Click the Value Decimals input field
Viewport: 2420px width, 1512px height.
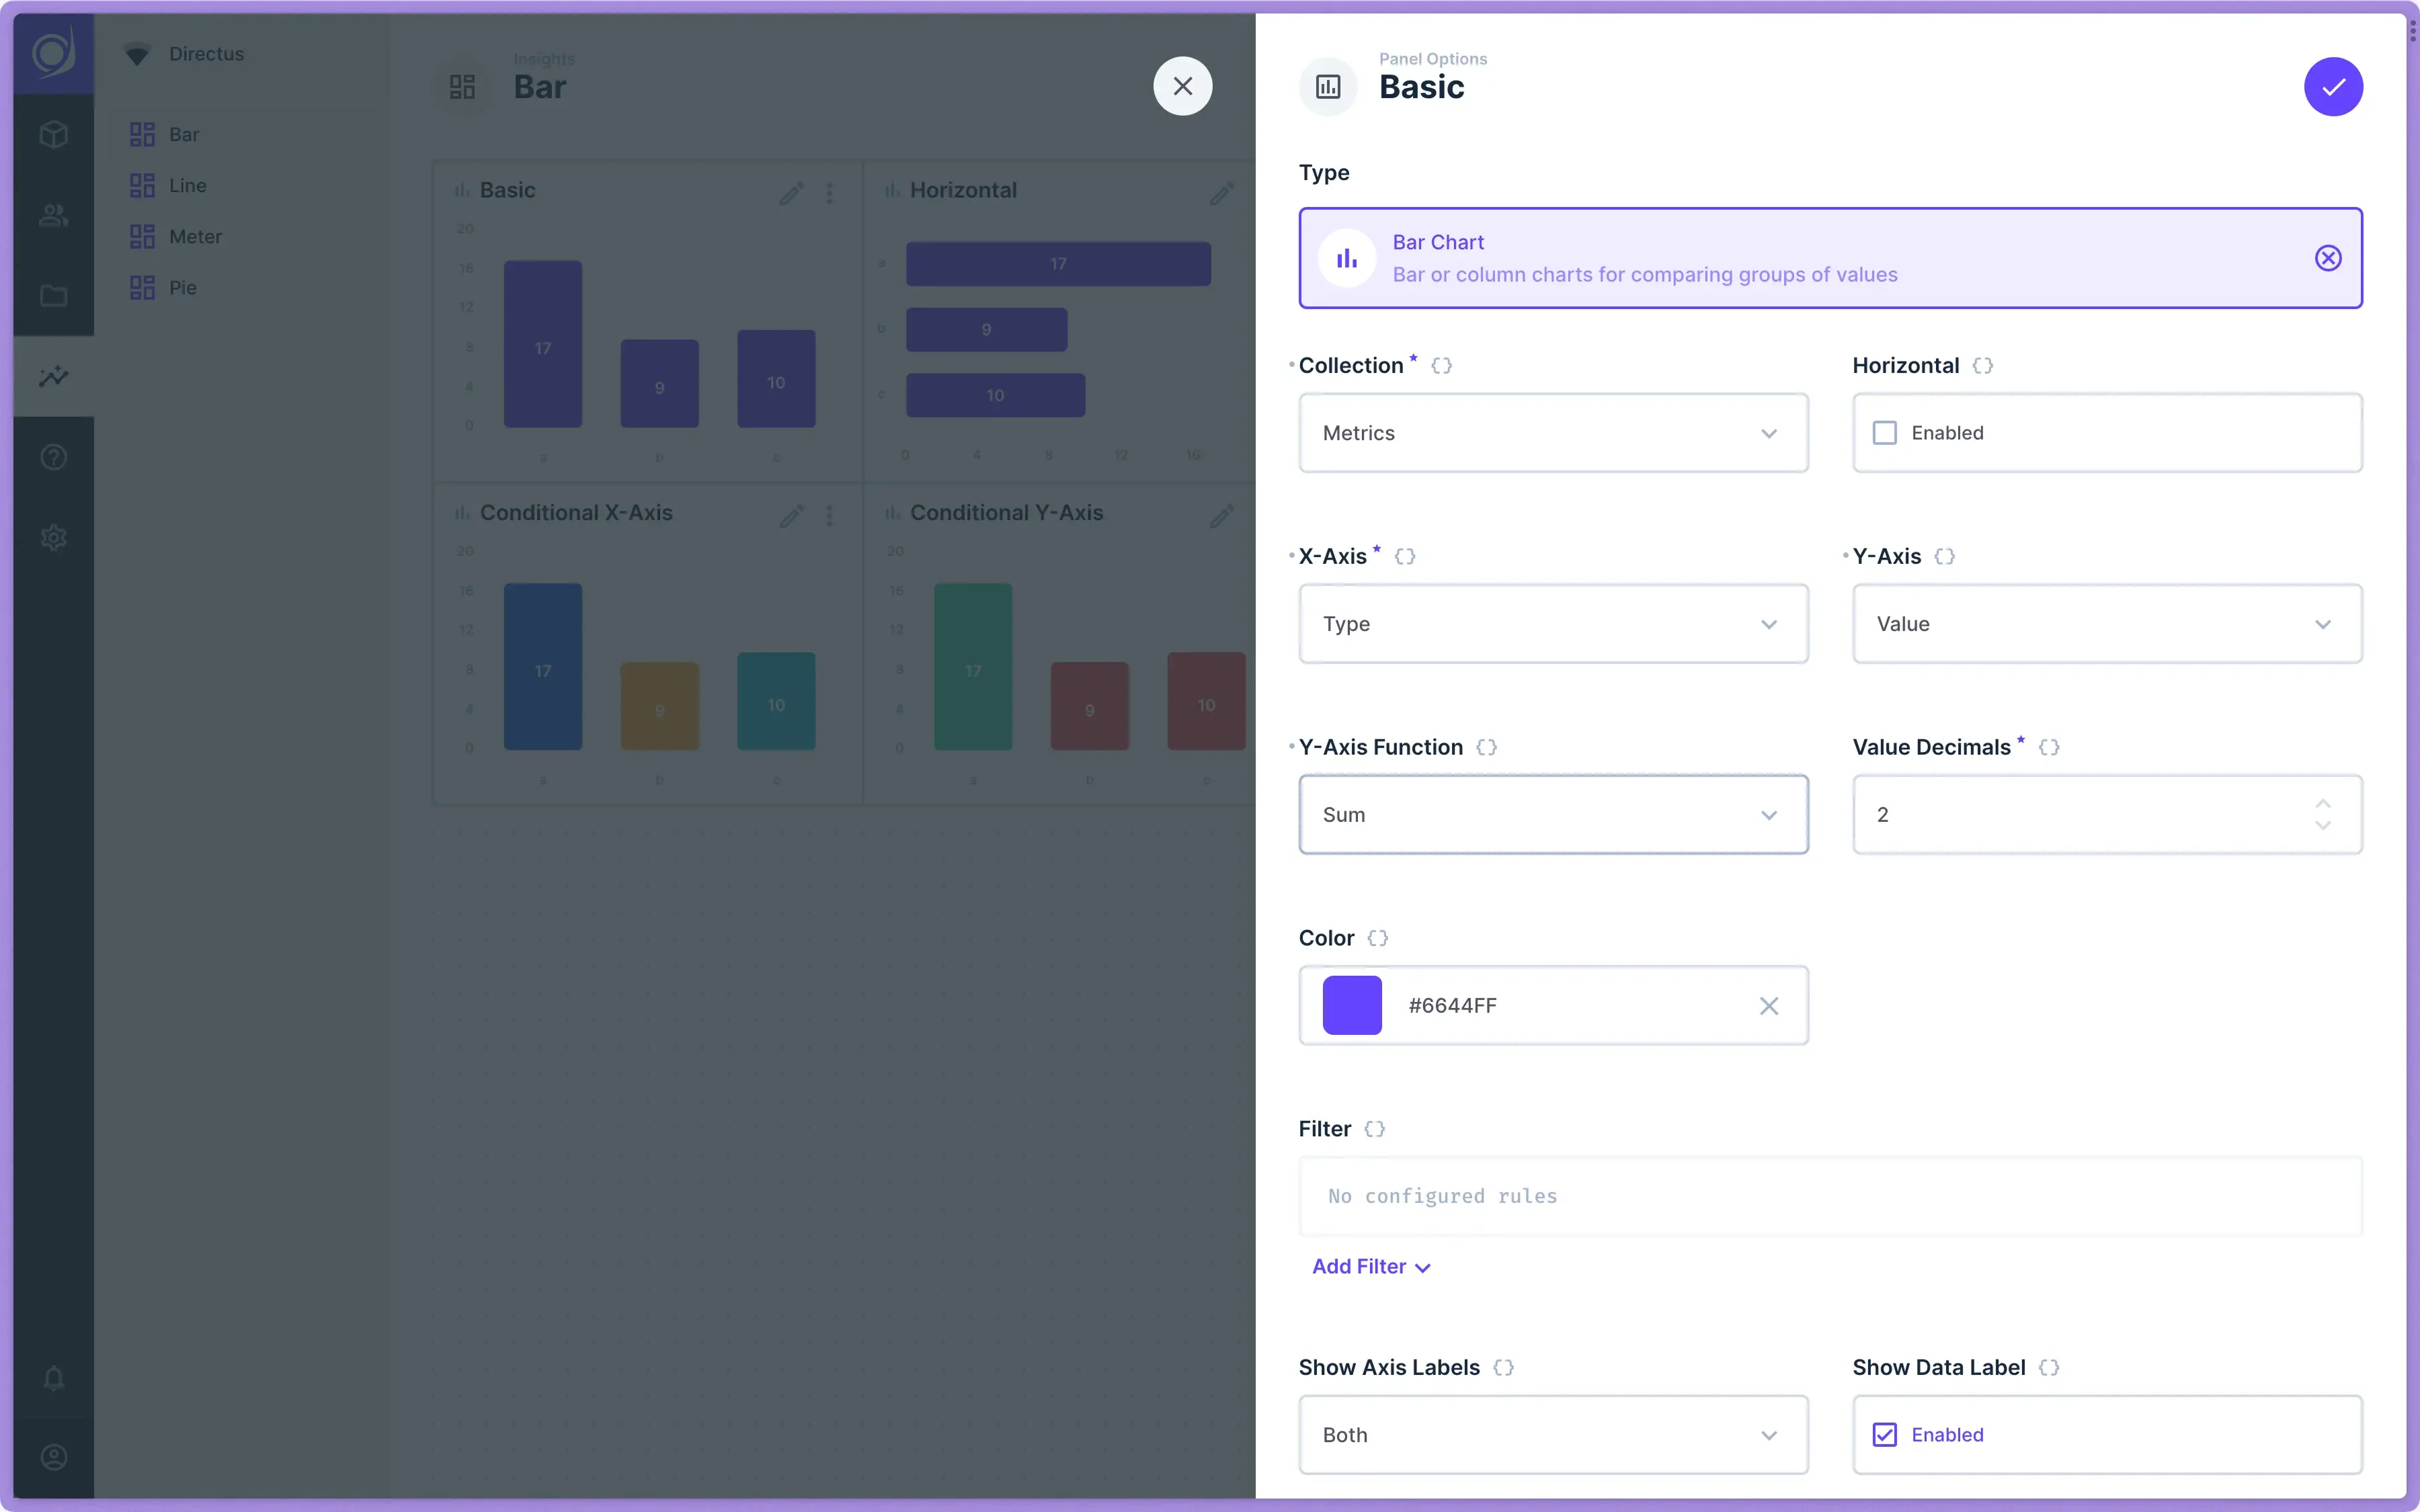2107,815
